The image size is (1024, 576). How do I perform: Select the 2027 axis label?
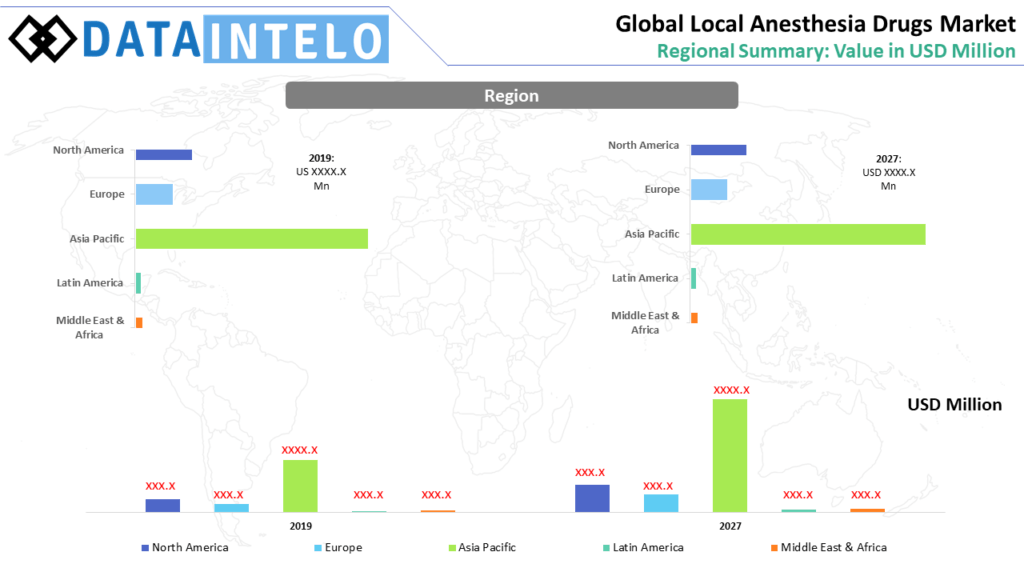point(730,525)
